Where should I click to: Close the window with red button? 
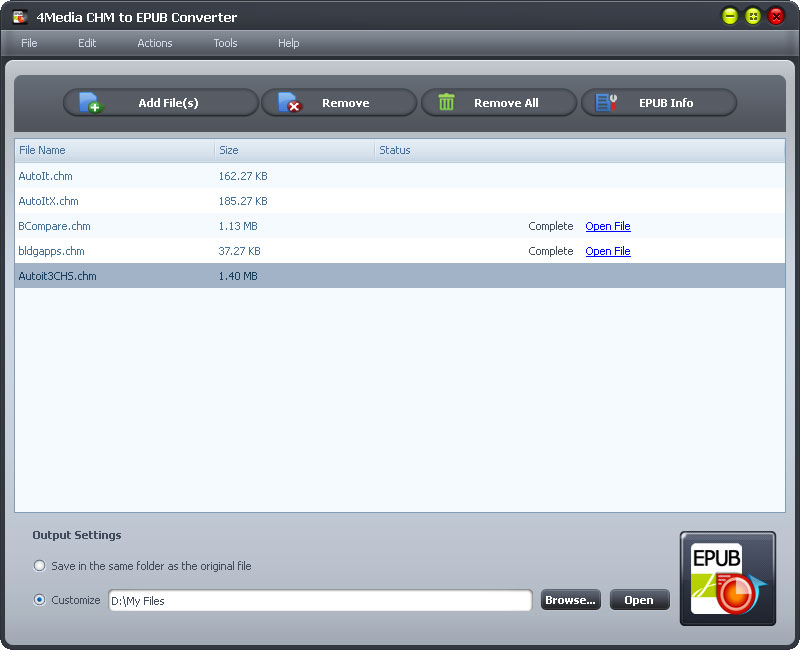tap(776, 16)
